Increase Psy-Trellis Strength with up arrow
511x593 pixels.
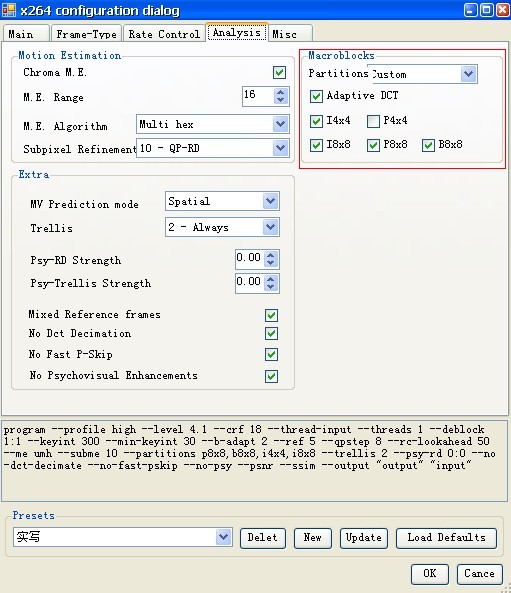(x=271, y=279)
